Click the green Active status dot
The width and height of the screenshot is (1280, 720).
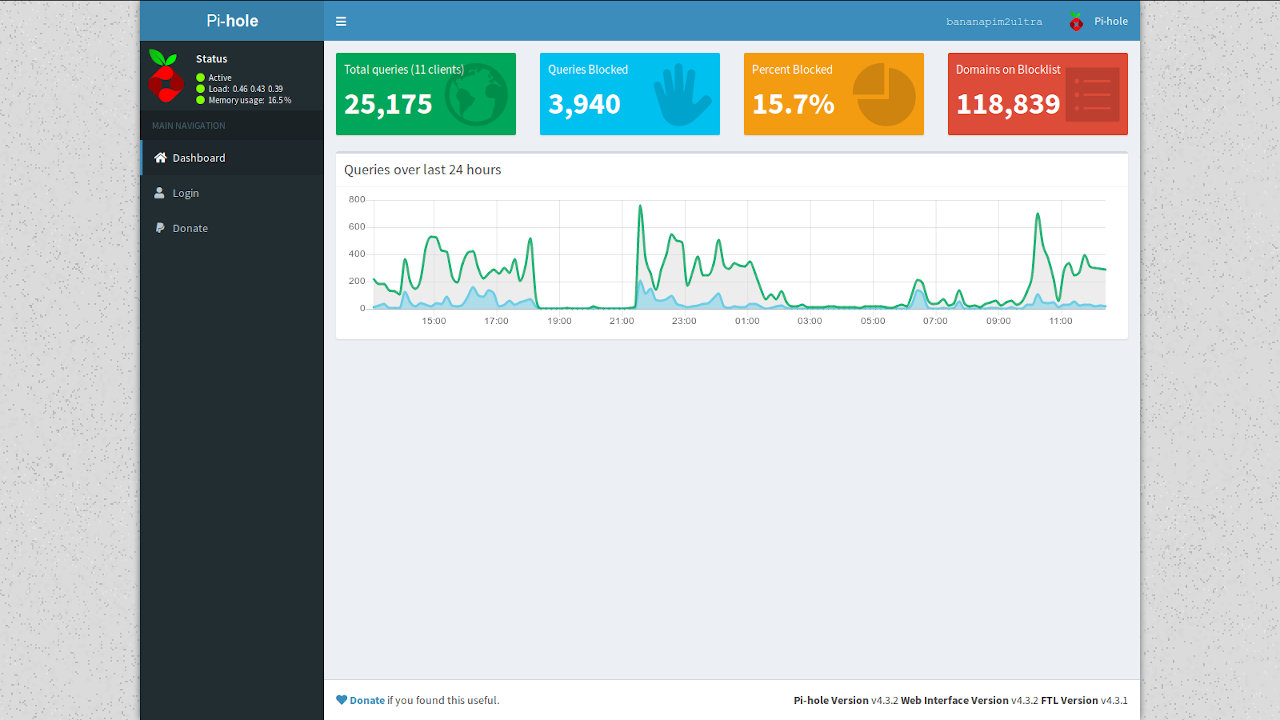[x=200, y=77]
